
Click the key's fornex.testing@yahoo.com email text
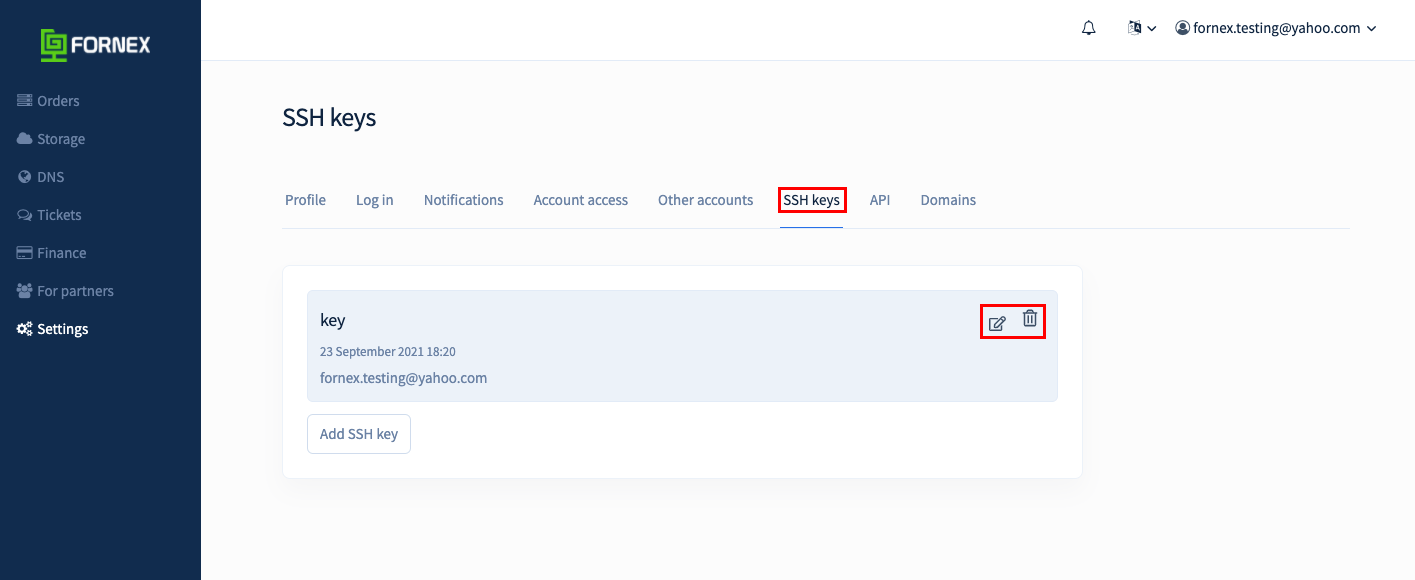click(x=403, y=378)
